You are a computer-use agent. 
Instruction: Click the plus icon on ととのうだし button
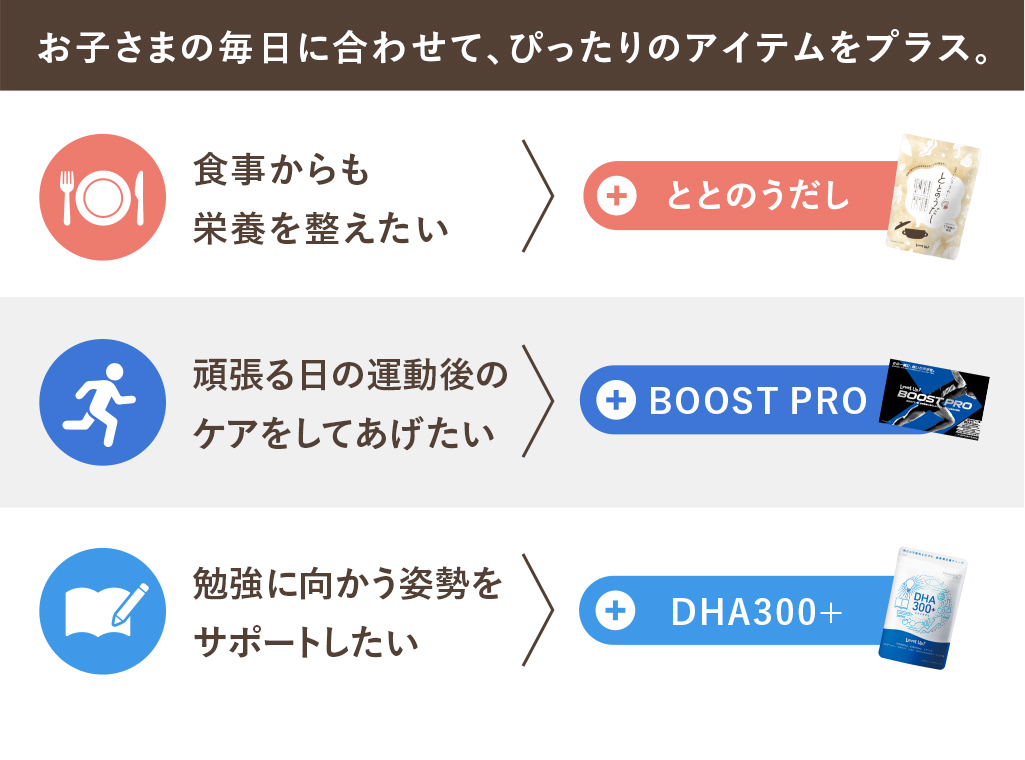(x=616, y=195)
